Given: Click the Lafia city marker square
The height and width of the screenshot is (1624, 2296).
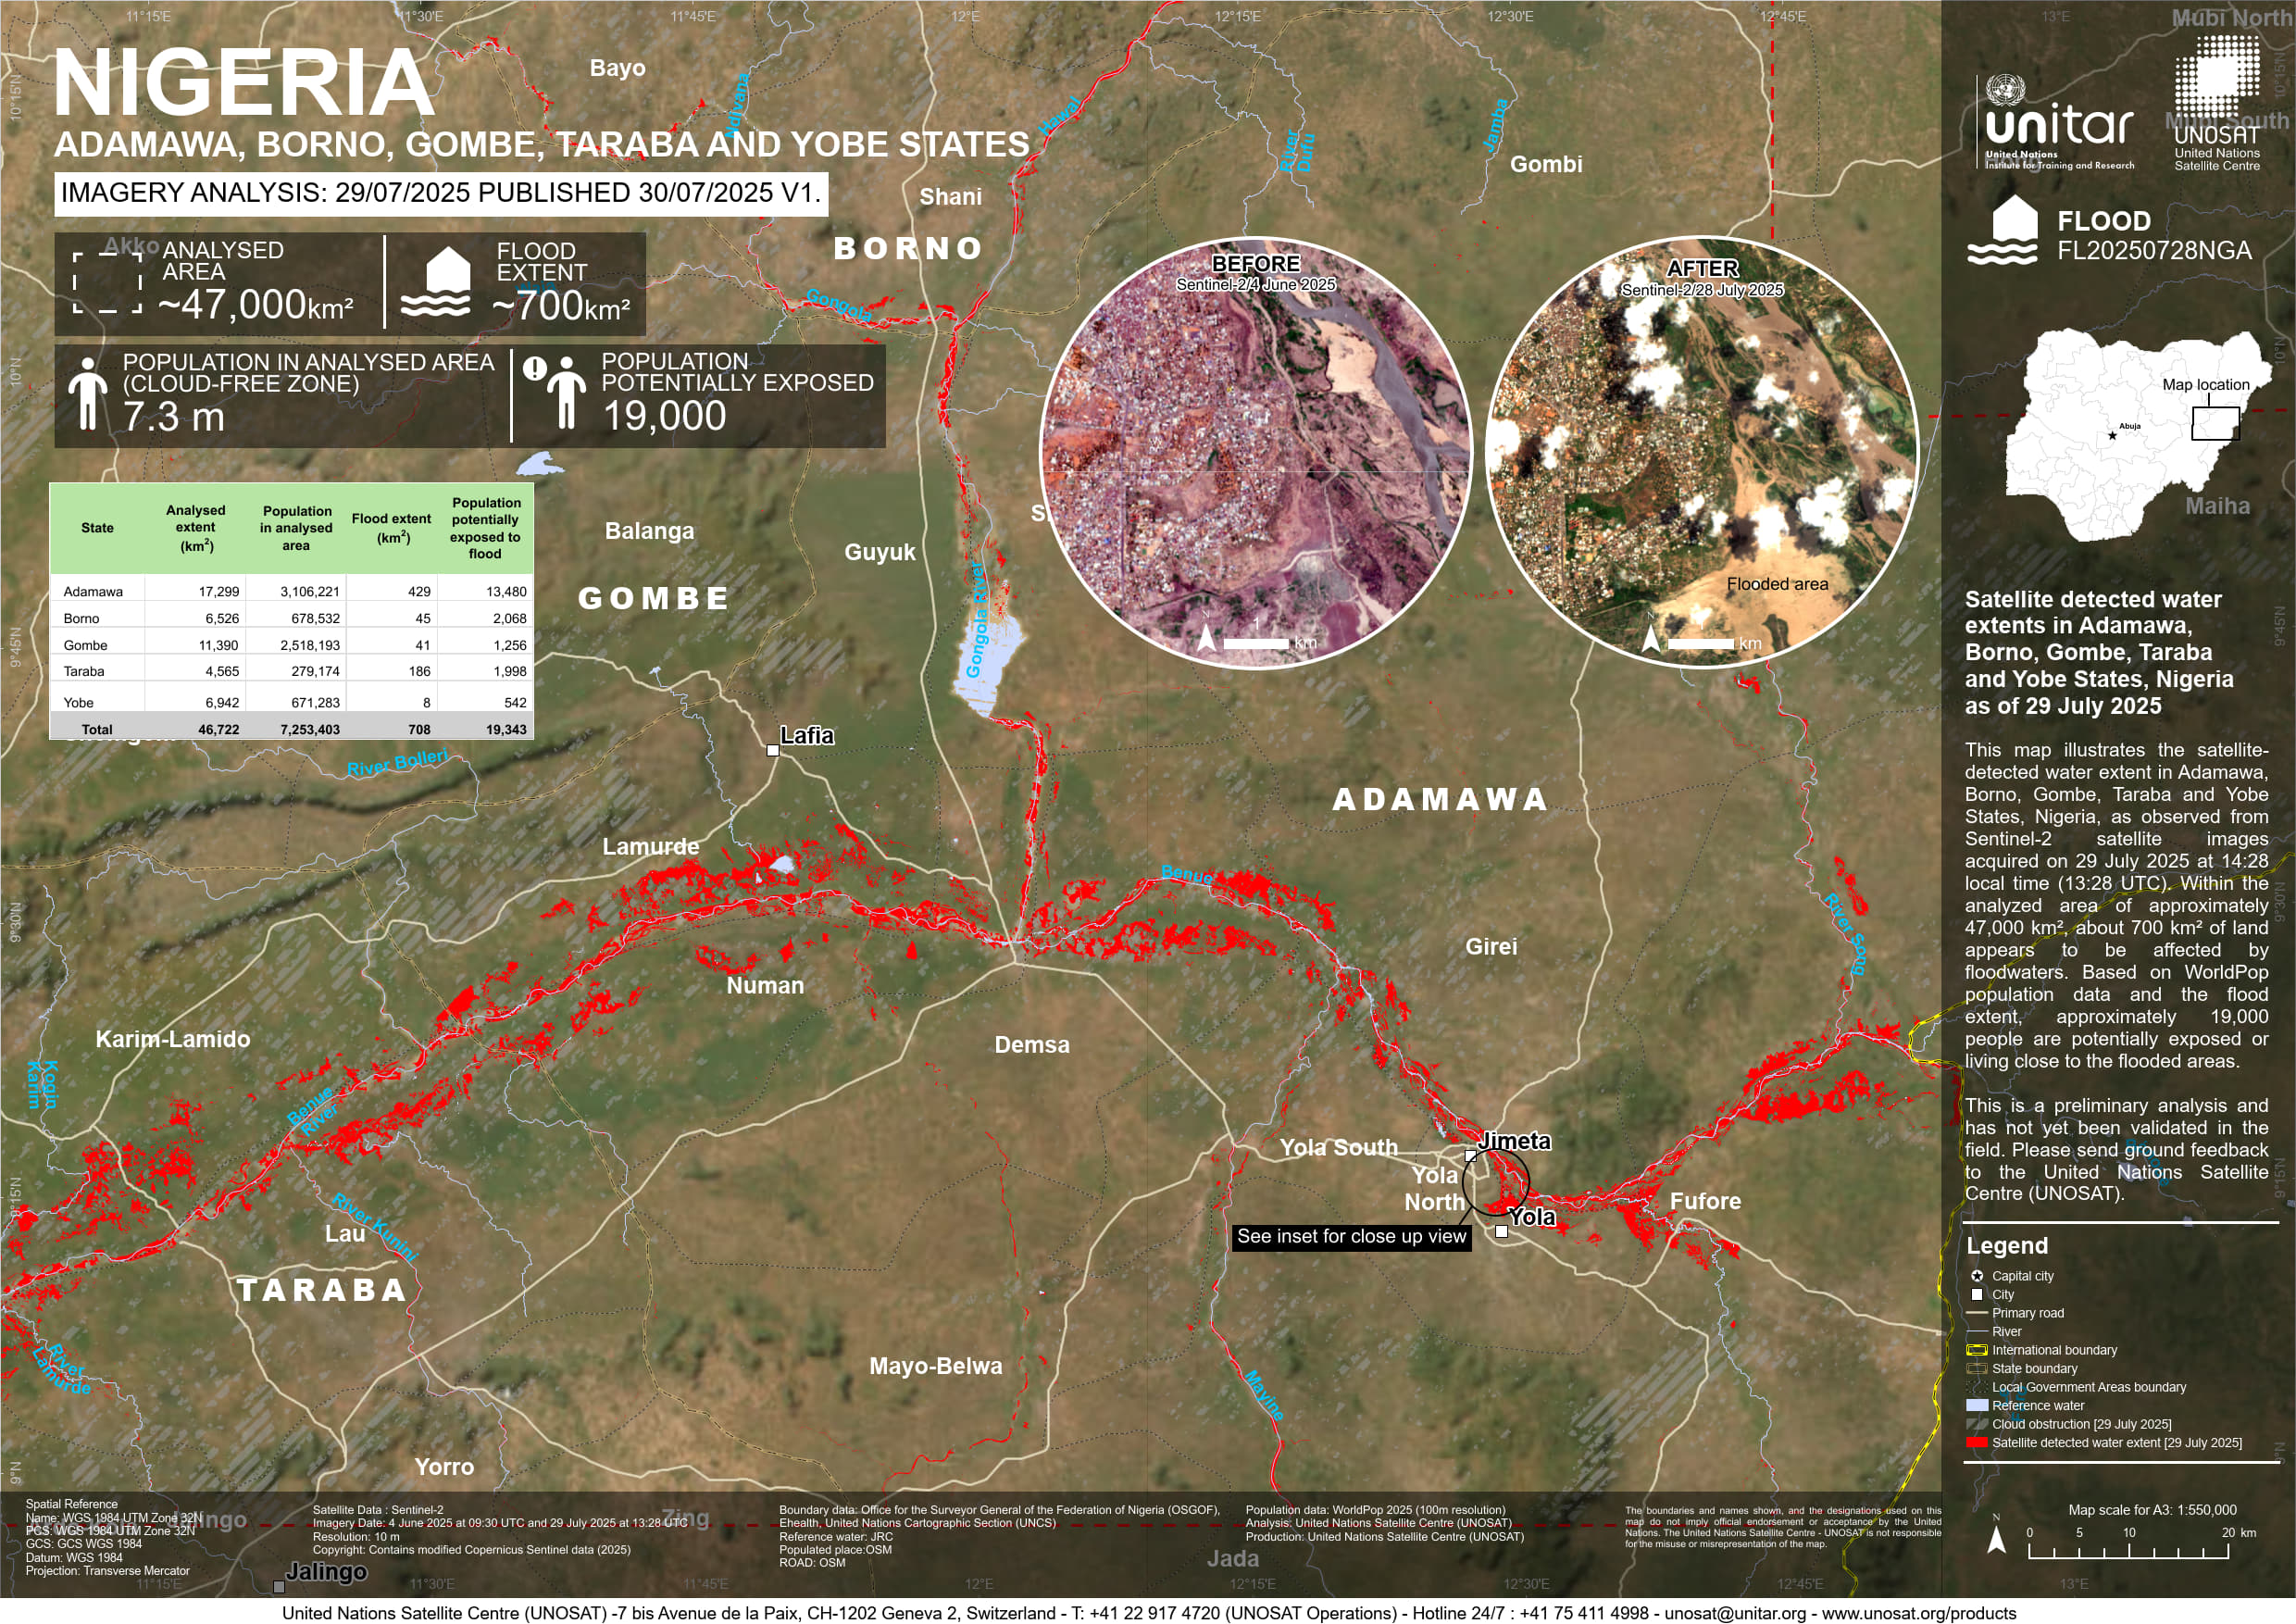Looking at the screenshot, I should click(773, 750).
